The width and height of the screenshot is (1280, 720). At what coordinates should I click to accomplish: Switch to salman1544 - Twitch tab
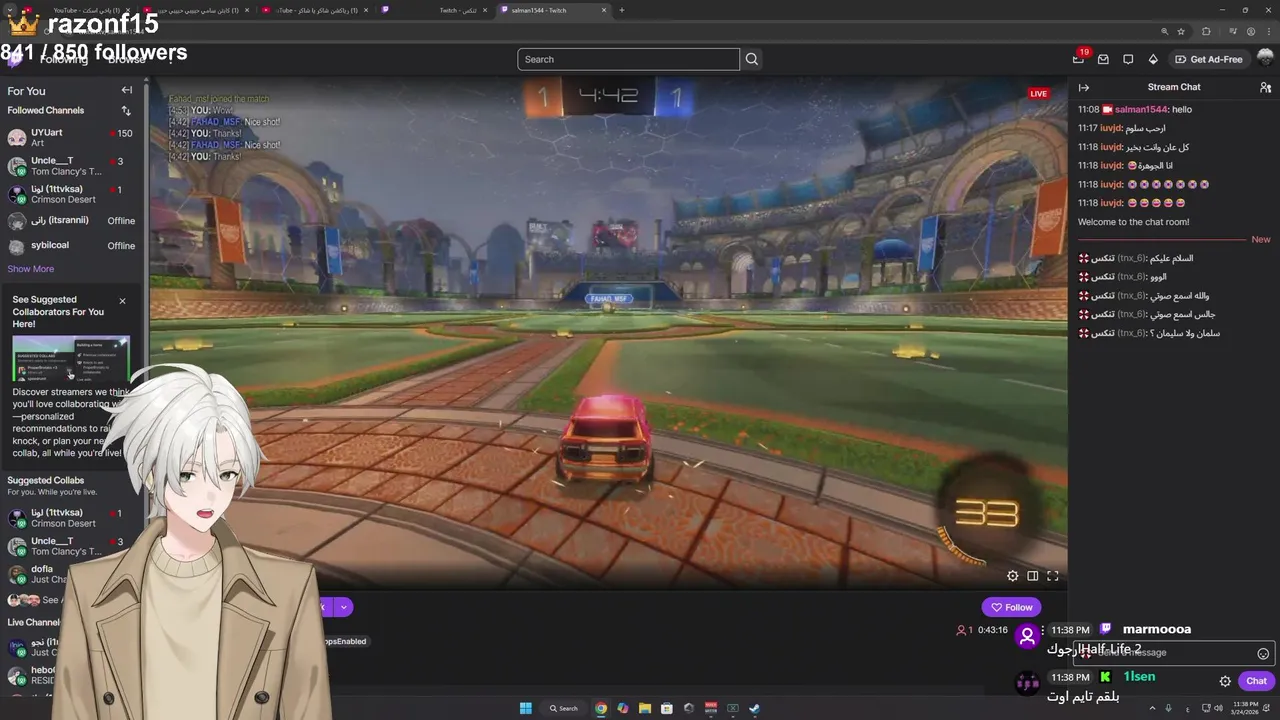[555, 10]
